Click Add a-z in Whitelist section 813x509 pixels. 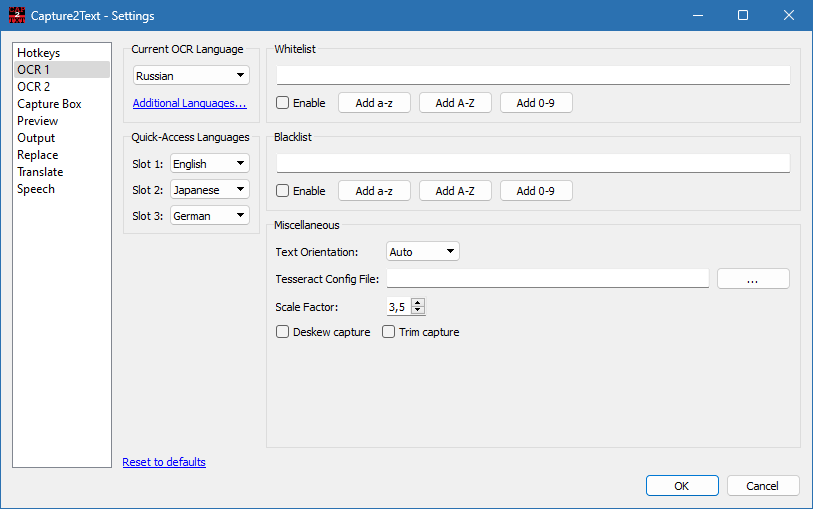tap(374, 103)
